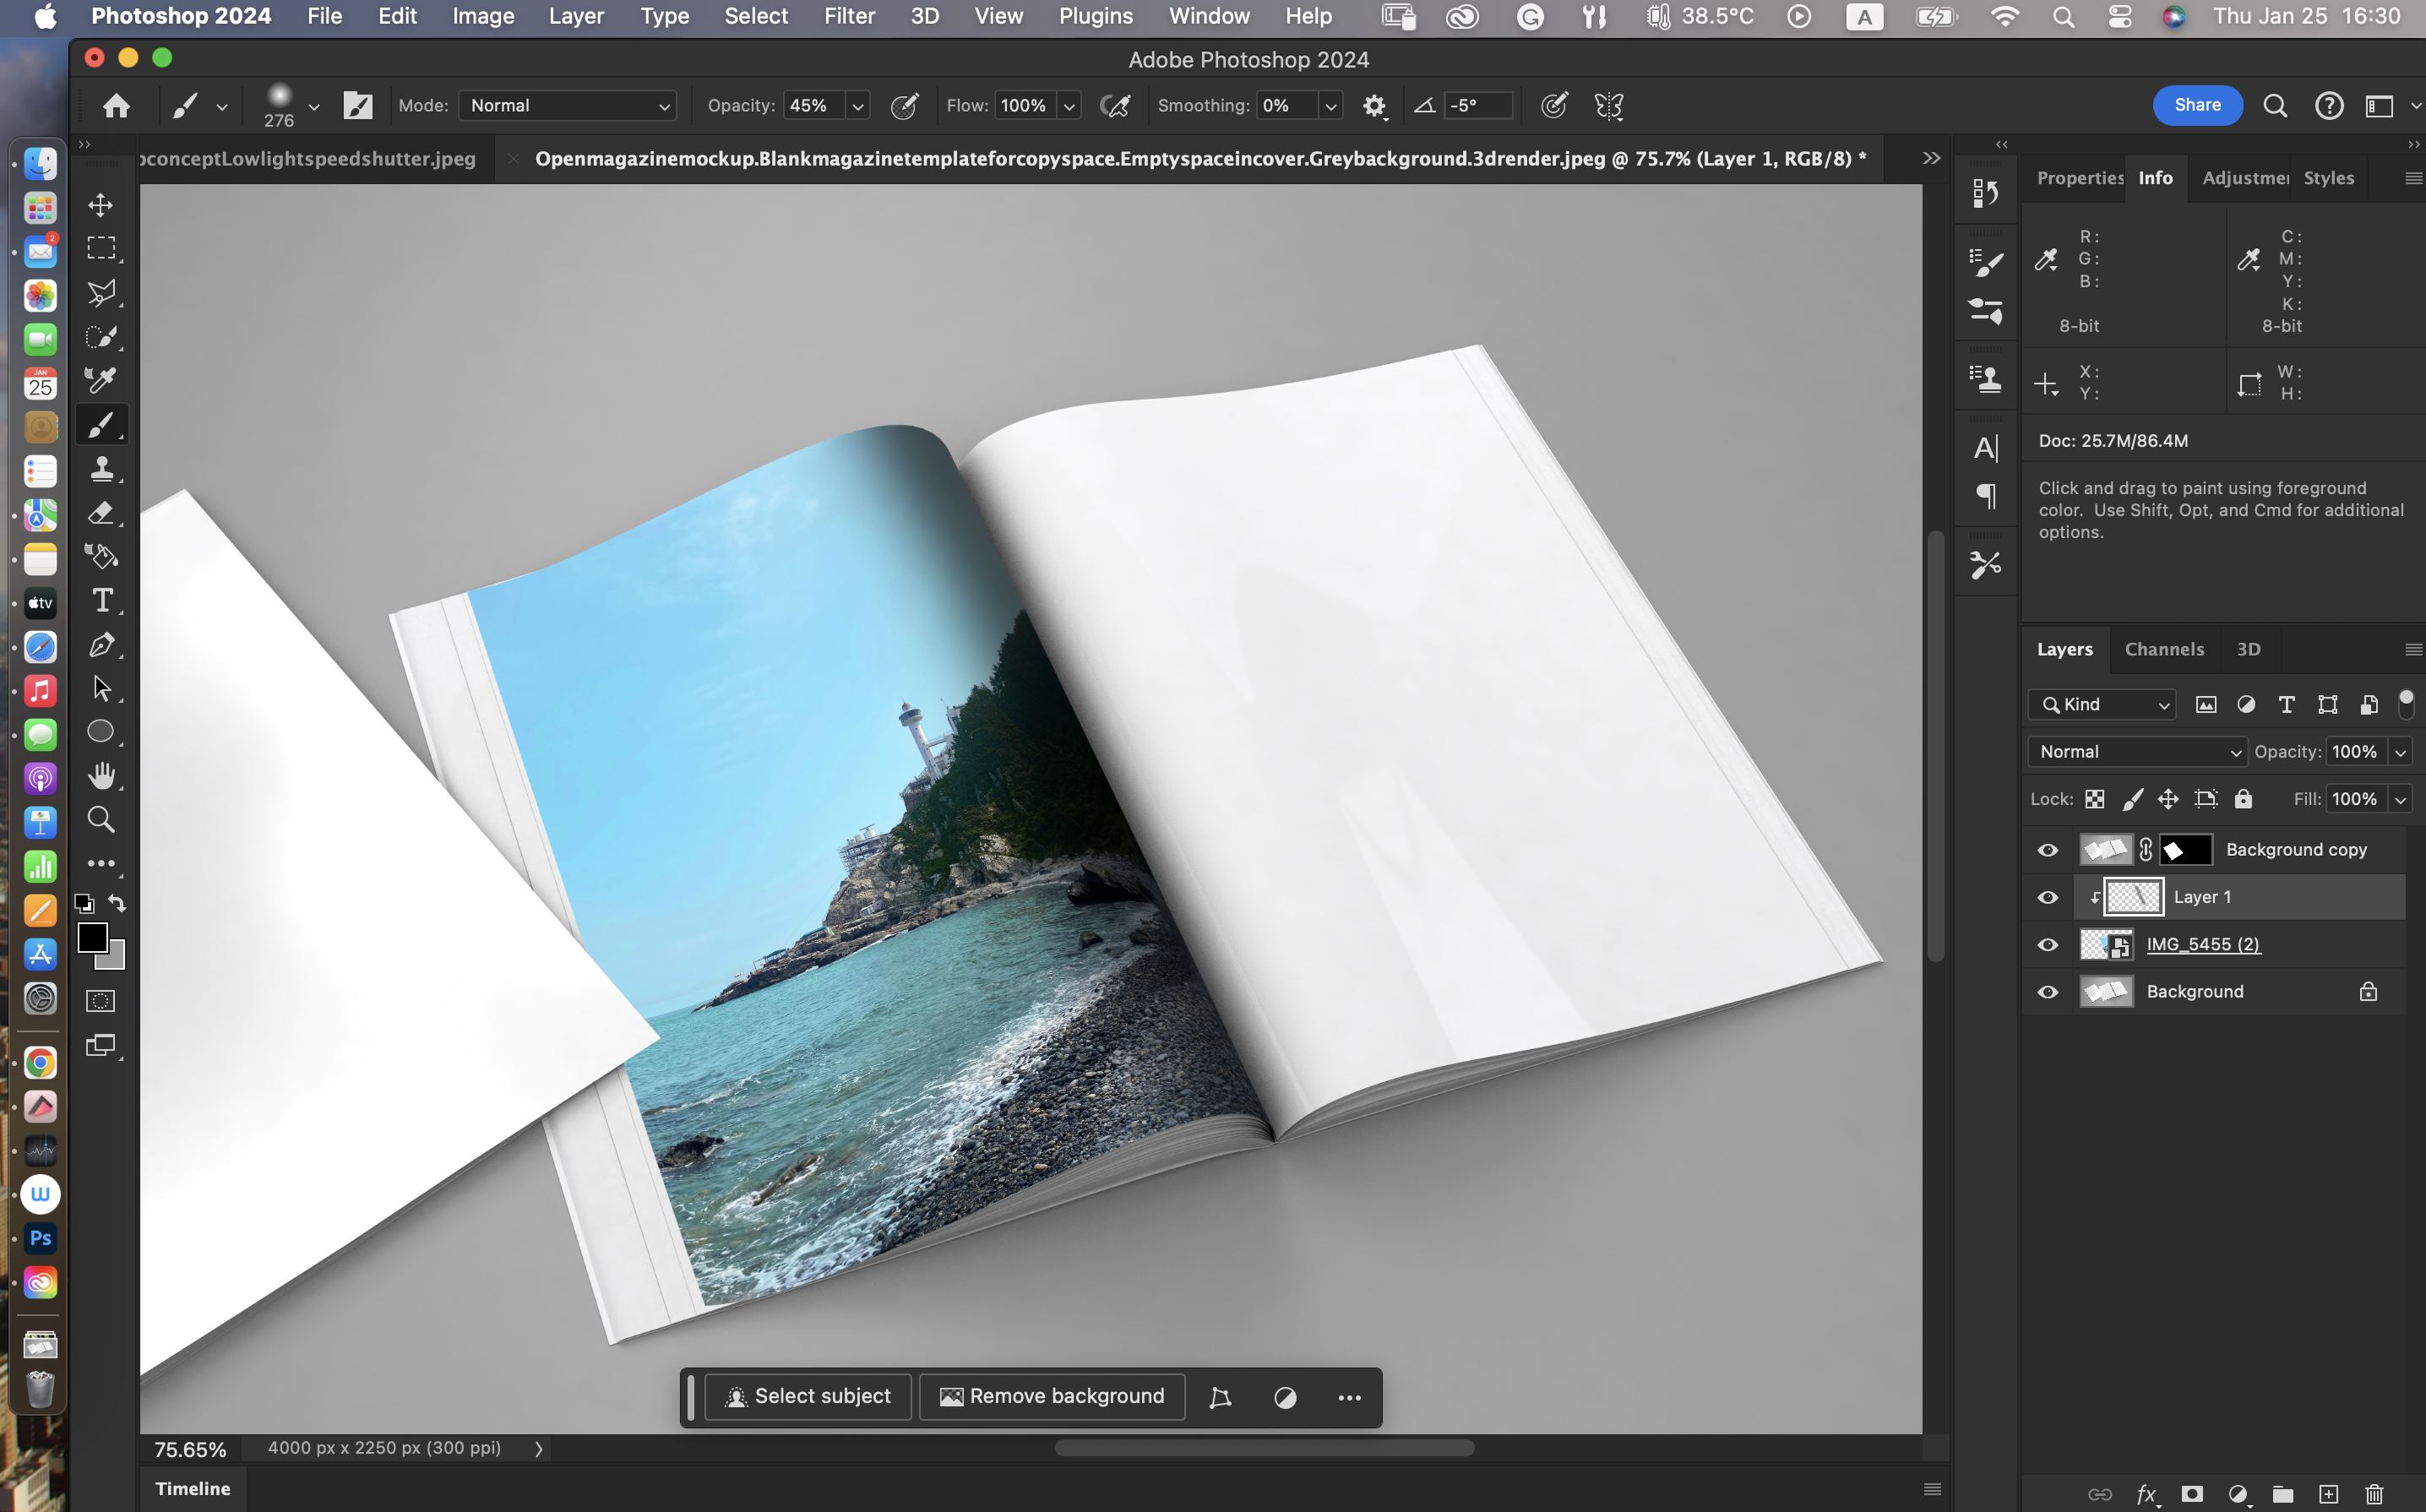The image size is (2426, 1512).
Task: Open the Kind filter dropdown
Action: click(x=2102, y=705)
